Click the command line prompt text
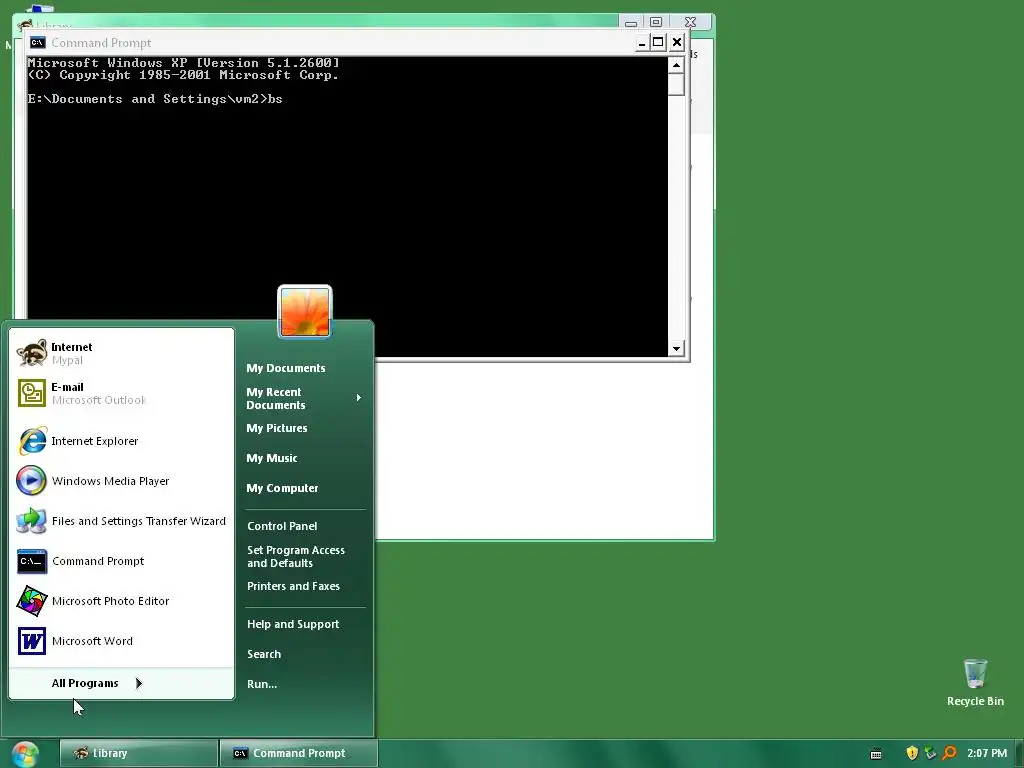Screen dimensions: 1024x768 coord(155,99)
